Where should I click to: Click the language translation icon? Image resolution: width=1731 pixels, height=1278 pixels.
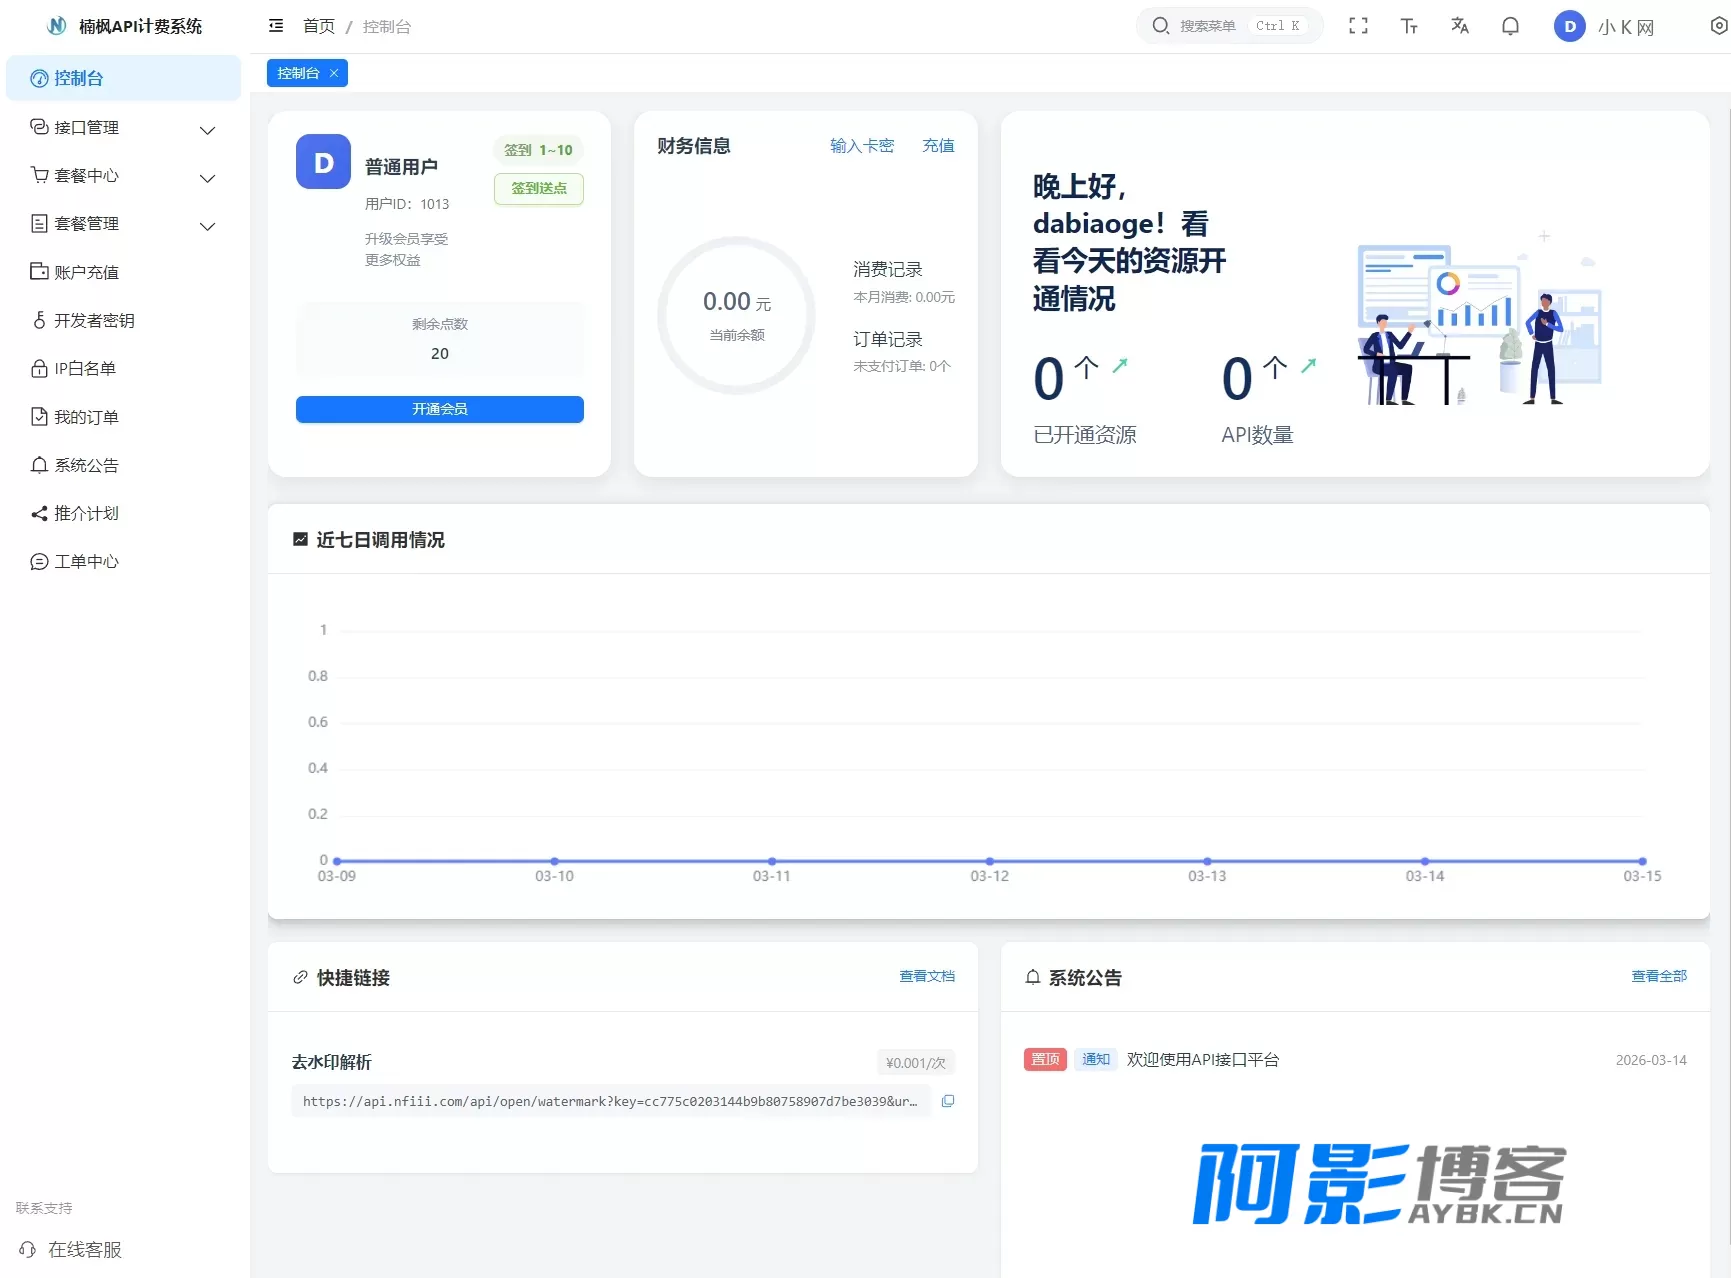[1460, 26]
